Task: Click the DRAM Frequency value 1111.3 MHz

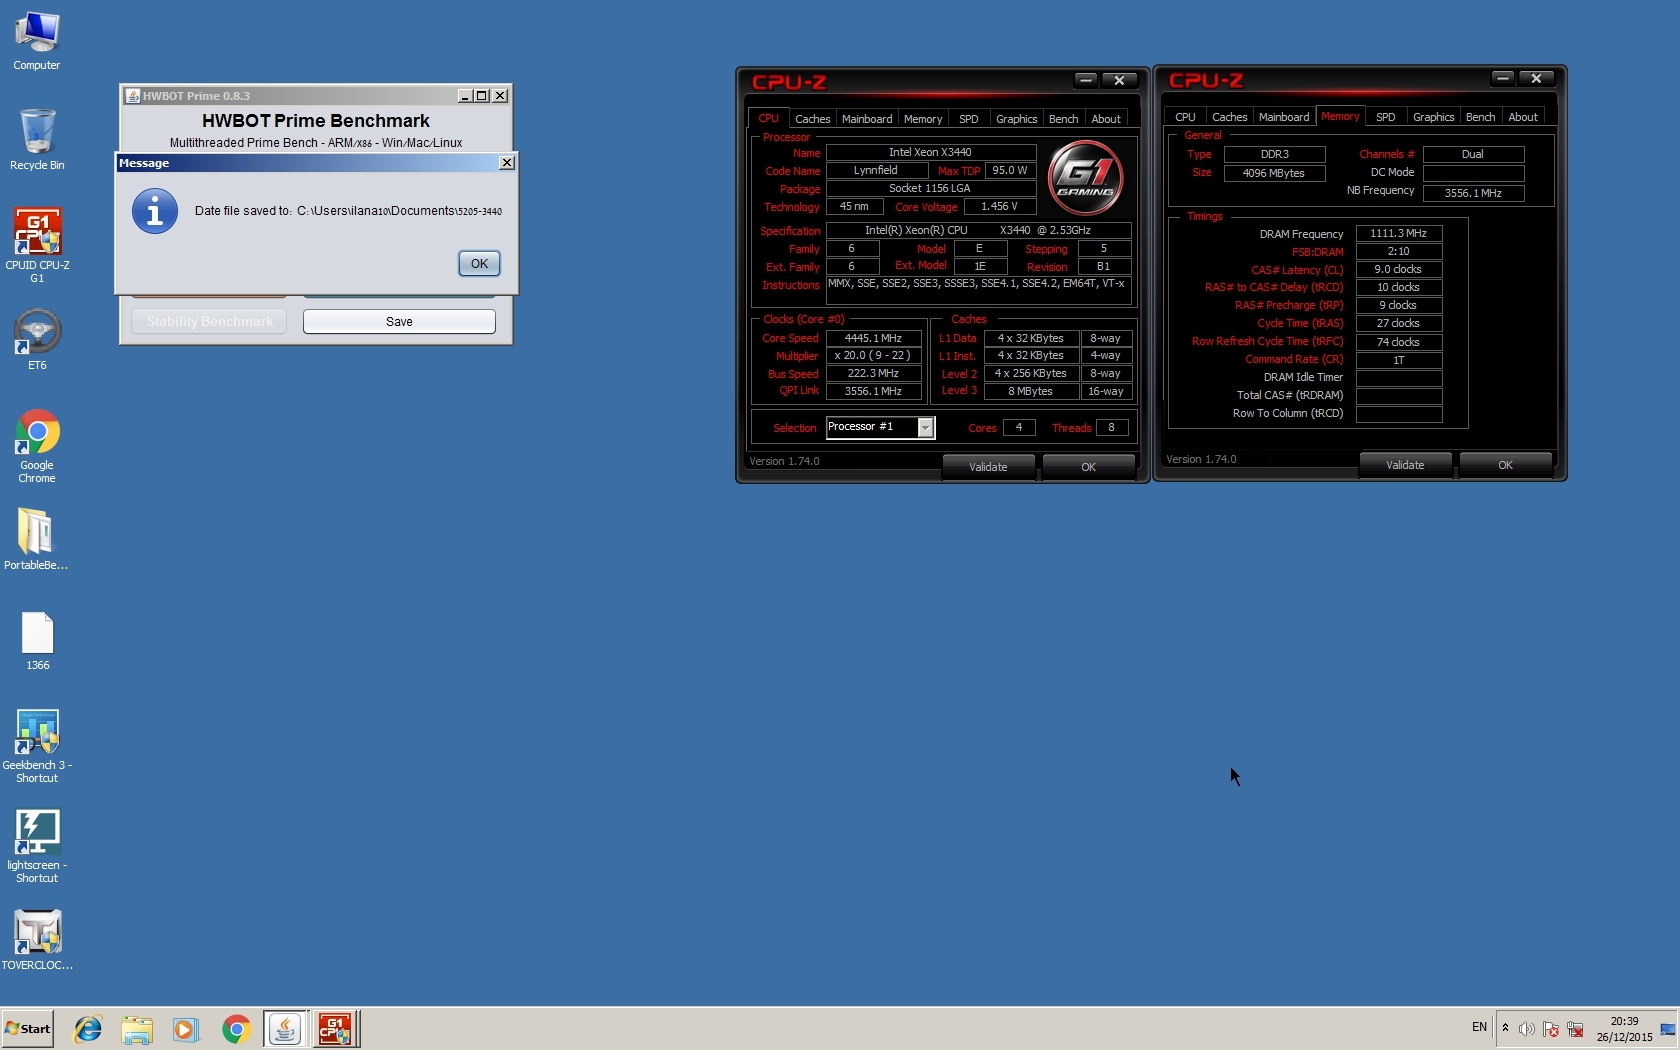Action: [x=1399, y=233]
